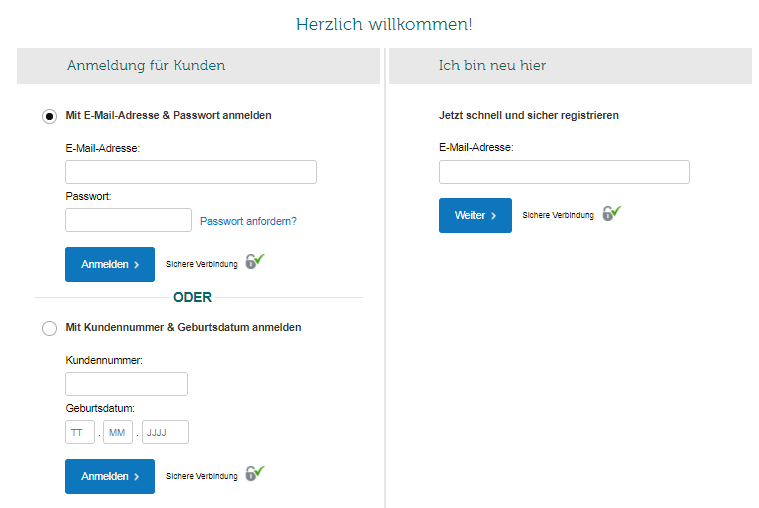Click the Ich bin neu hier header

[x=492, y=66]
